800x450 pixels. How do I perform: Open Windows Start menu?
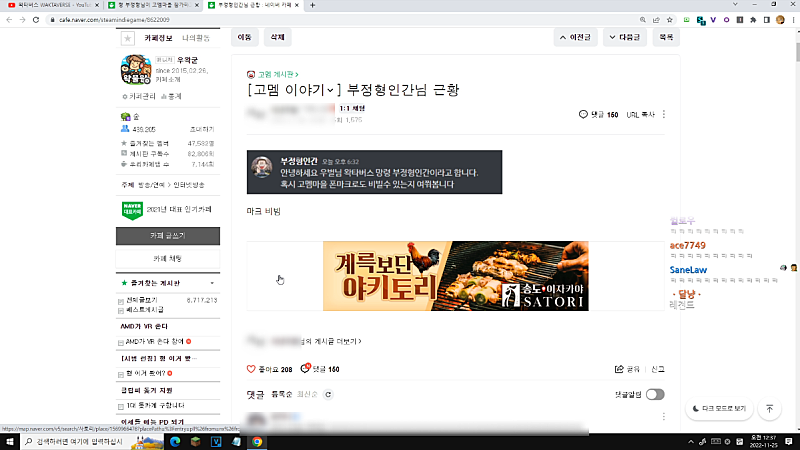coord(10,442)
